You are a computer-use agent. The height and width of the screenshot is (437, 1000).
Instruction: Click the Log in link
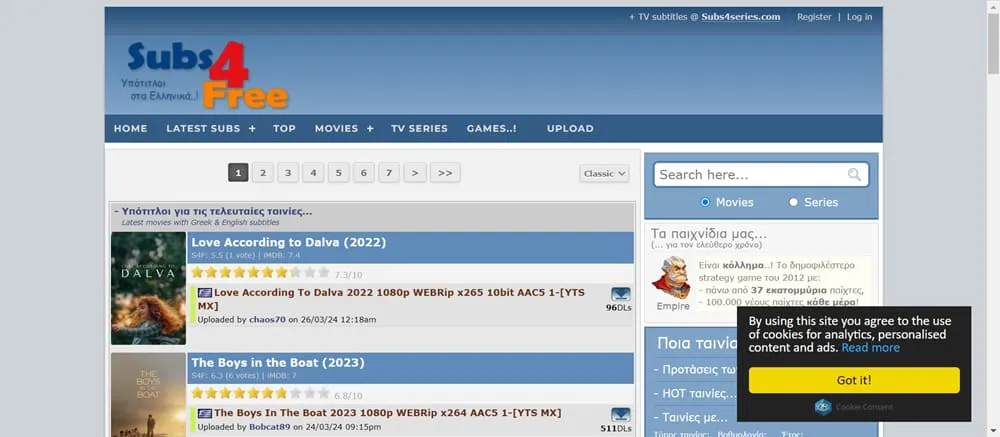tap(860, 17)
